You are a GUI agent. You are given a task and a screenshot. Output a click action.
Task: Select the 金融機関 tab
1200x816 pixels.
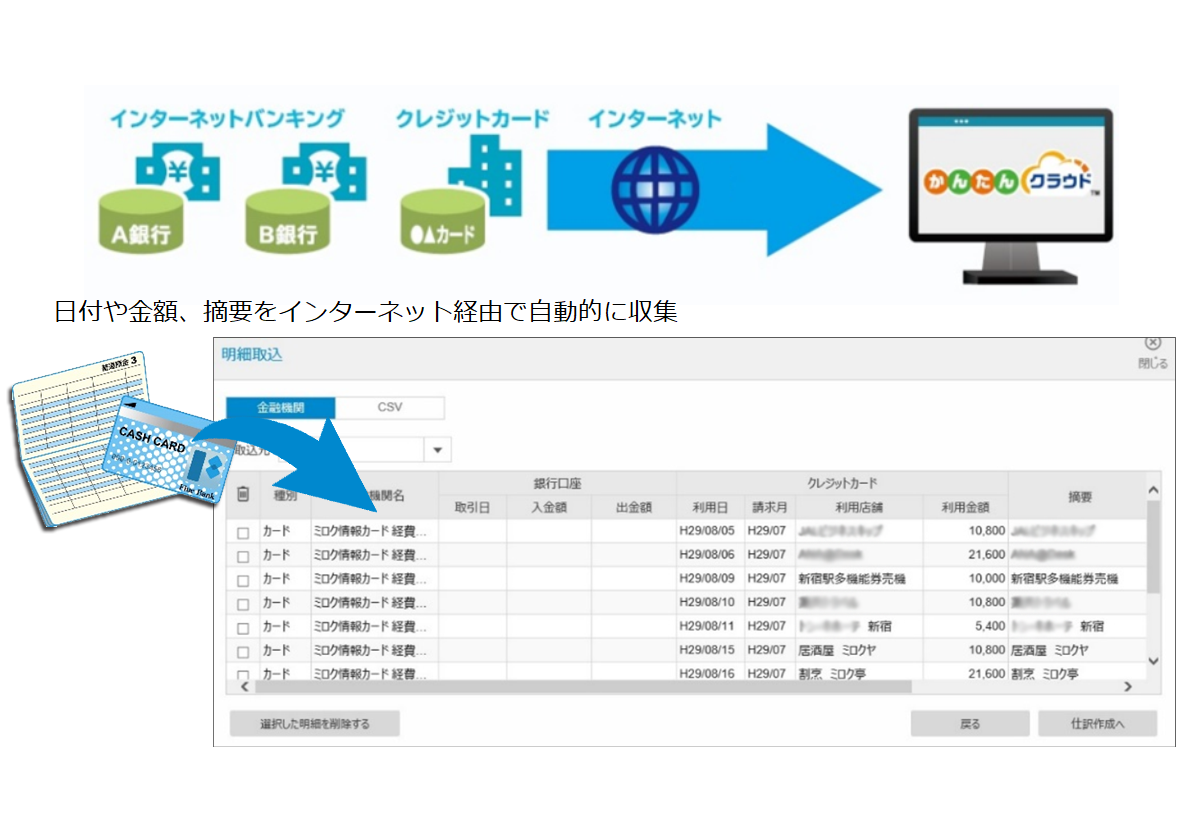click(281, 408)
